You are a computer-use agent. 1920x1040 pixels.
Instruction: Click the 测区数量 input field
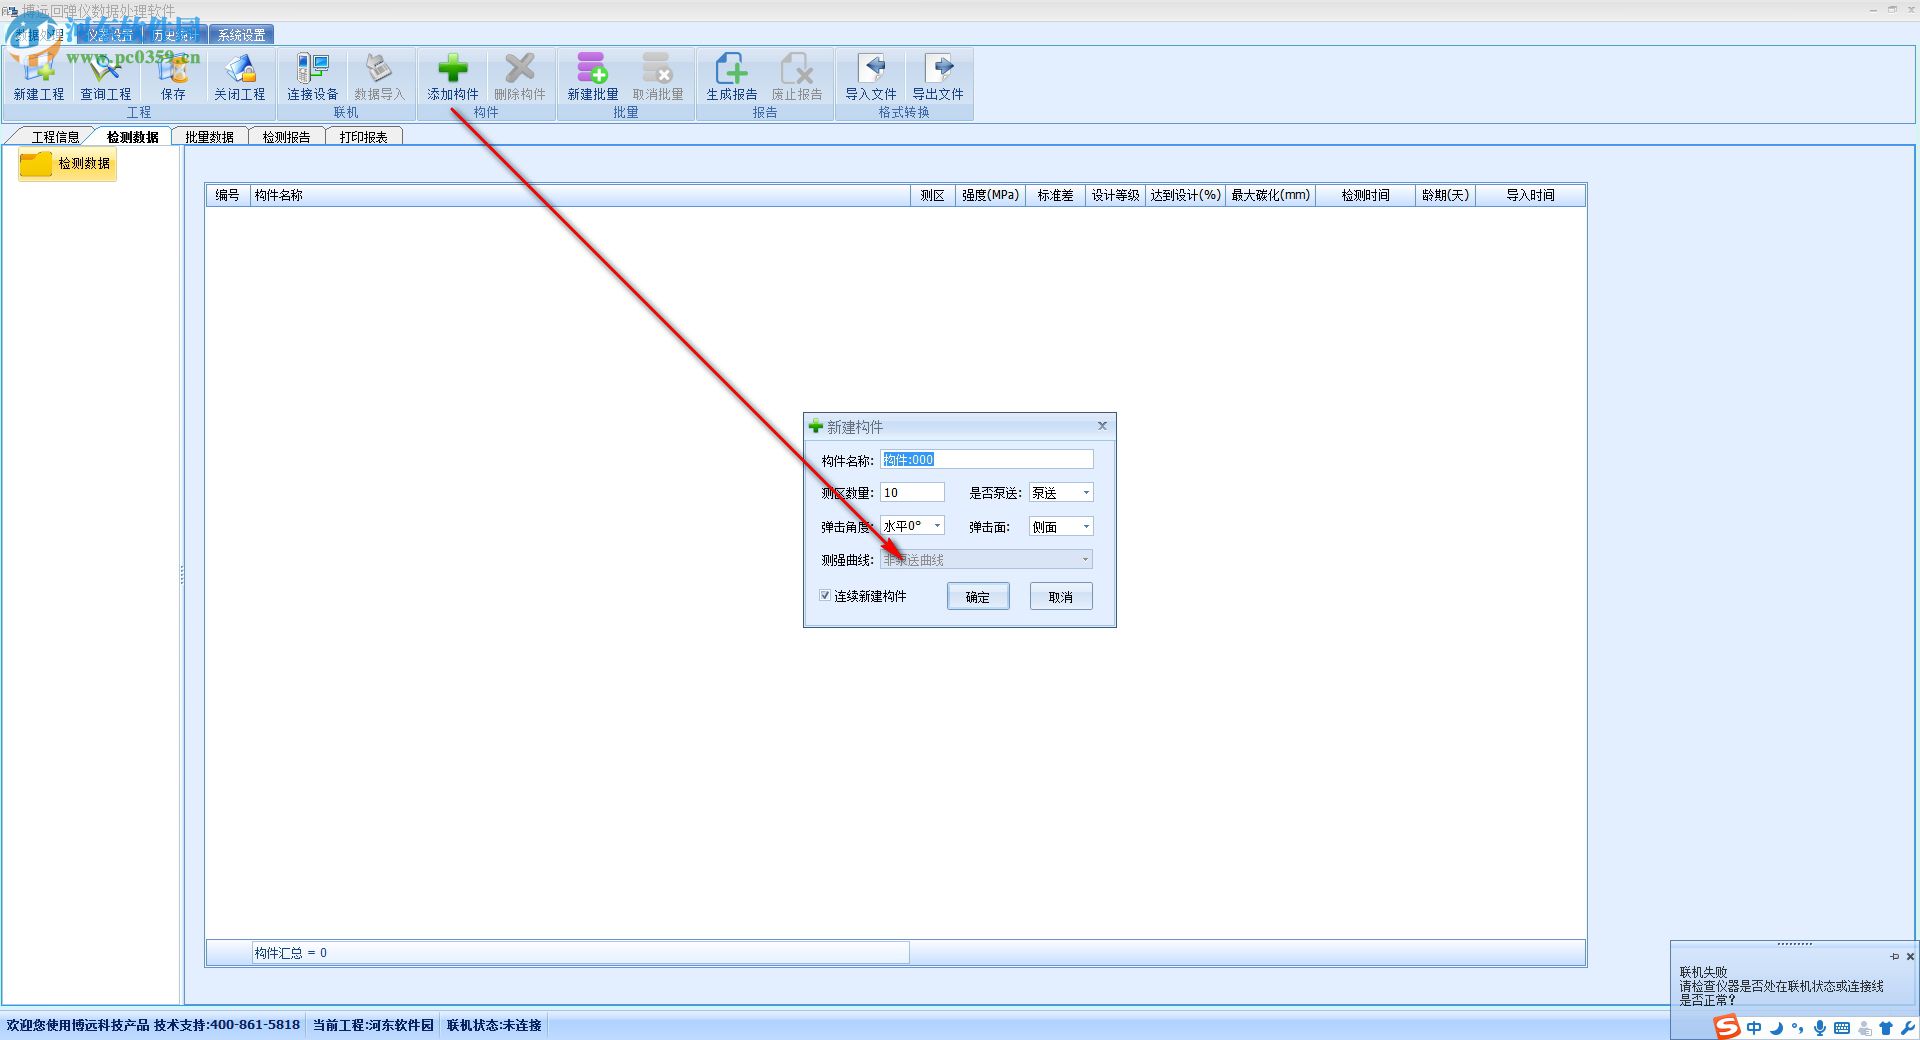912,493
